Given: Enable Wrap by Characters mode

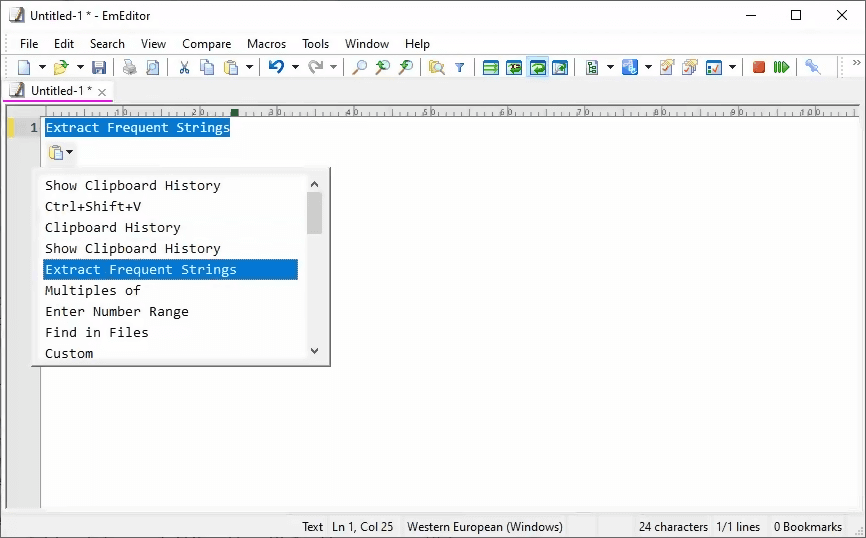Looking at the screenshot, I should 514,67.
